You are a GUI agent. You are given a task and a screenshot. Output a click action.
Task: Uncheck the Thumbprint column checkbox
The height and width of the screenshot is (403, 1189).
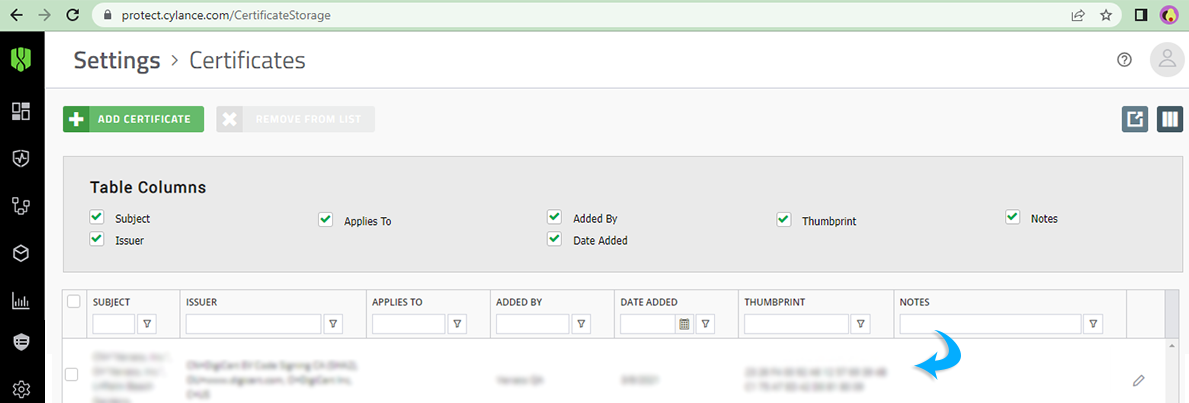point(783,219)
